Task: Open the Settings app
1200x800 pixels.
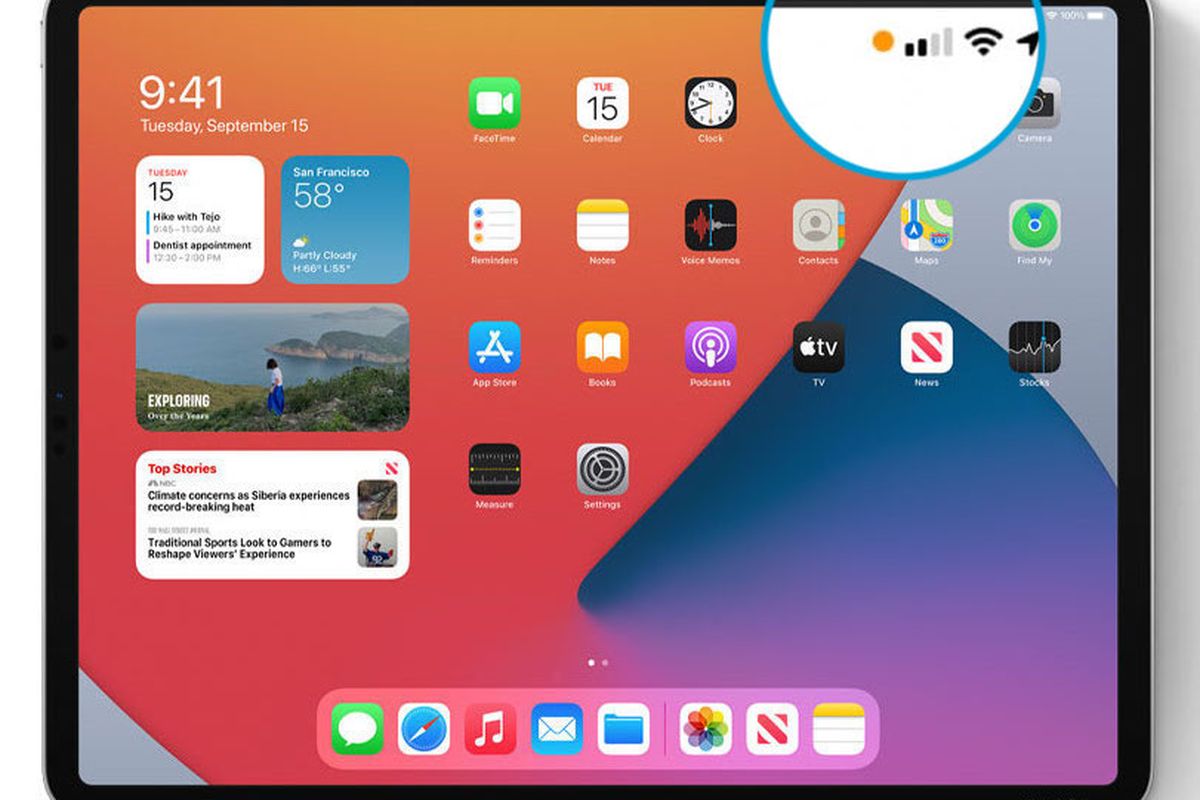Action: [x=603, y=469]
